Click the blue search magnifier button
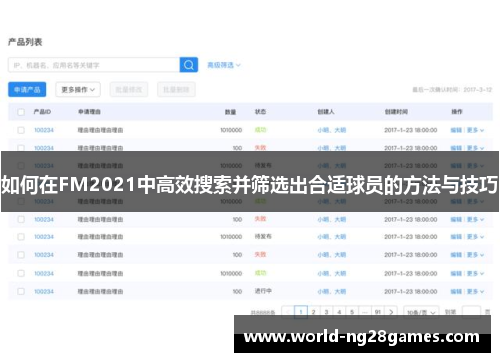This screenshot has height=362, width=500. [x=189, y=65]
